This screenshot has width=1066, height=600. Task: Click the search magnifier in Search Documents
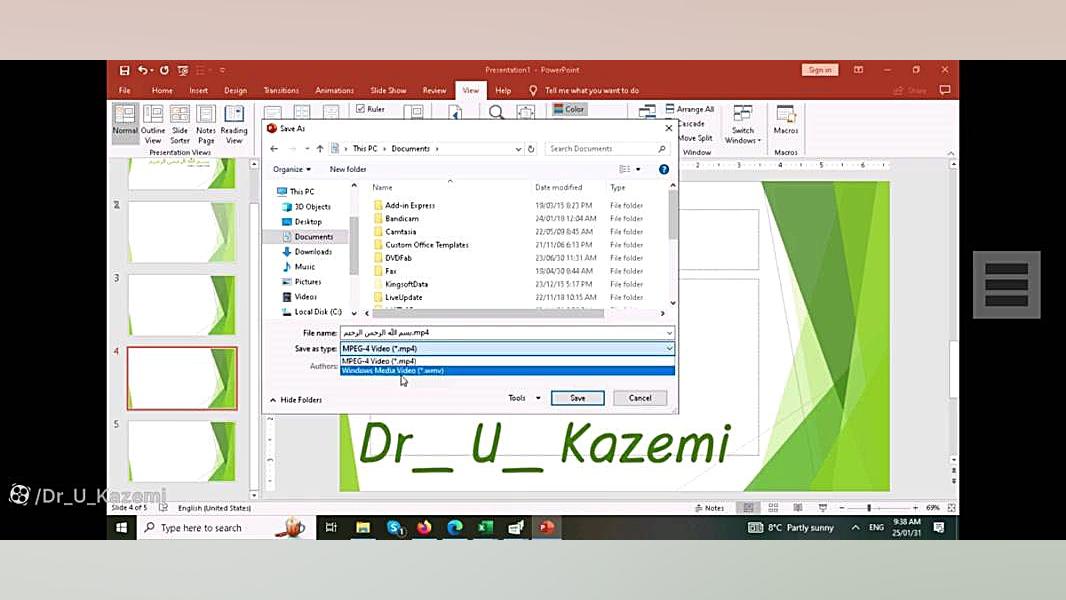tap(661, 149)
